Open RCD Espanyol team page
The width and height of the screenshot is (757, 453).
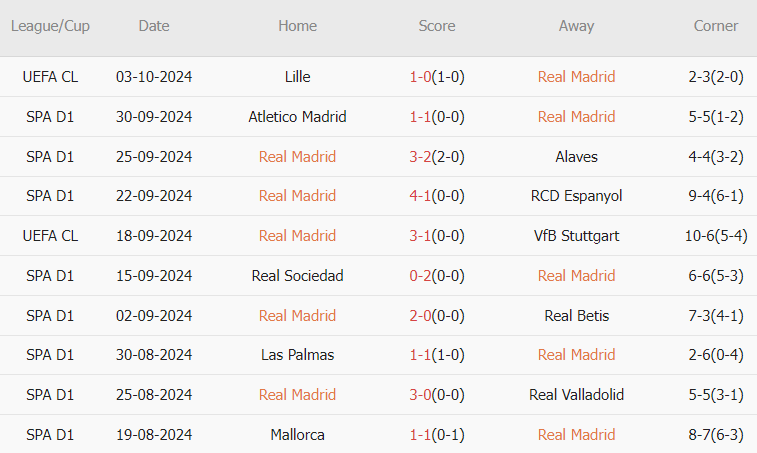tap(576, 196)
